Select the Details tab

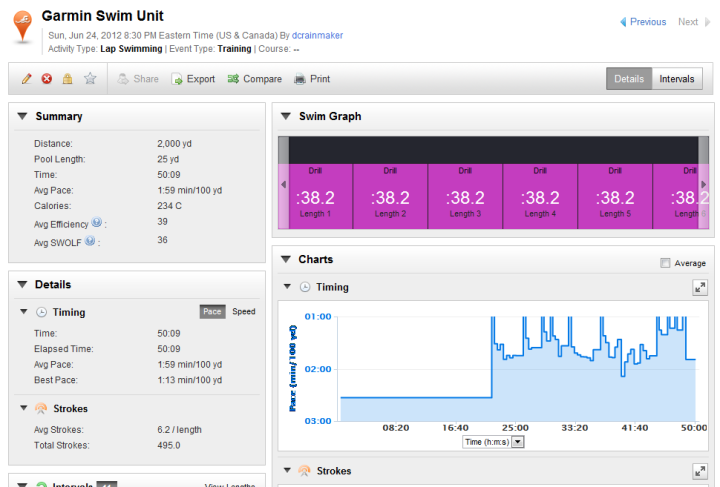(629, 79)
